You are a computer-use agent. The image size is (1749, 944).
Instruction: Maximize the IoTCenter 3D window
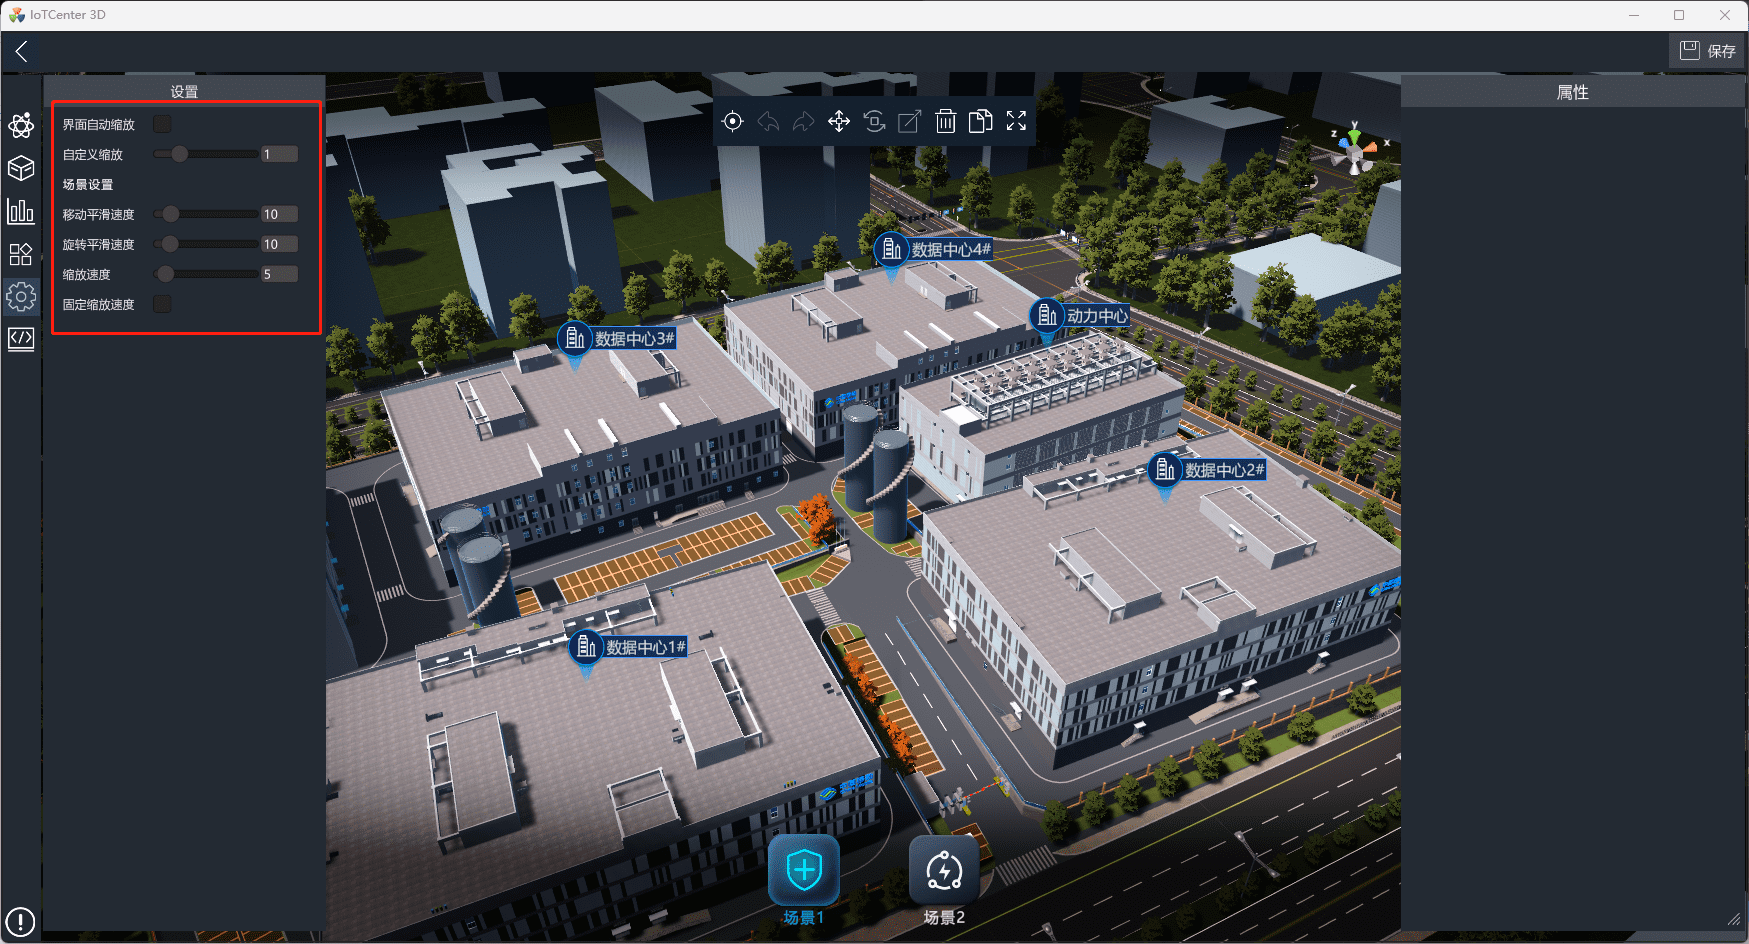(1679, 15)
